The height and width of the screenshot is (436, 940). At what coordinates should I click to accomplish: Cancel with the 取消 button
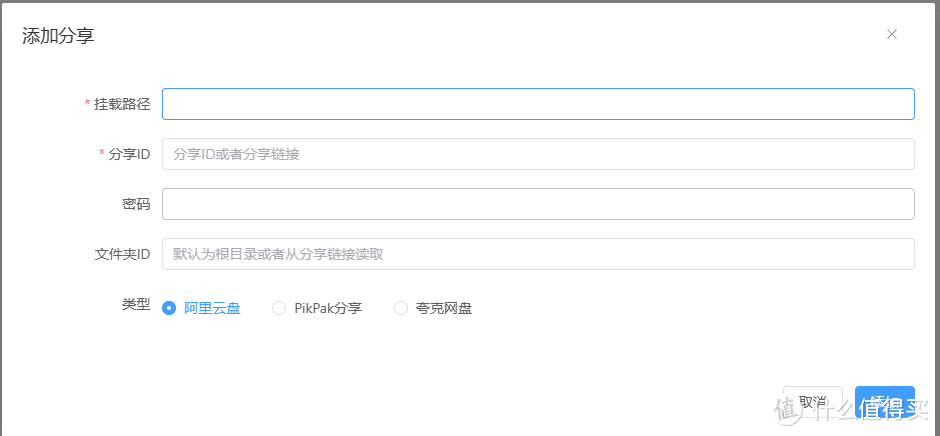(813, 401)
